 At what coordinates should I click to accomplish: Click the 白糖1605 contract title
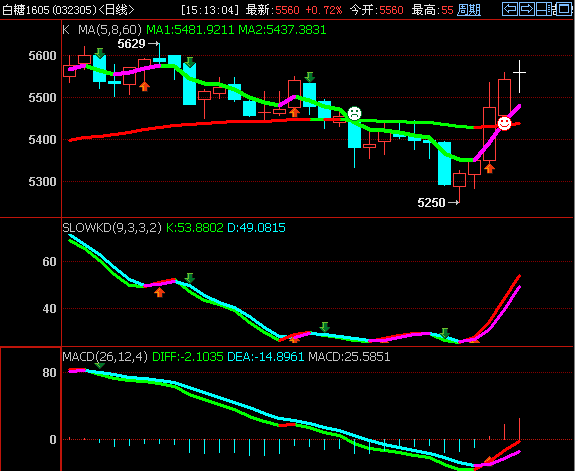(26, 10)
